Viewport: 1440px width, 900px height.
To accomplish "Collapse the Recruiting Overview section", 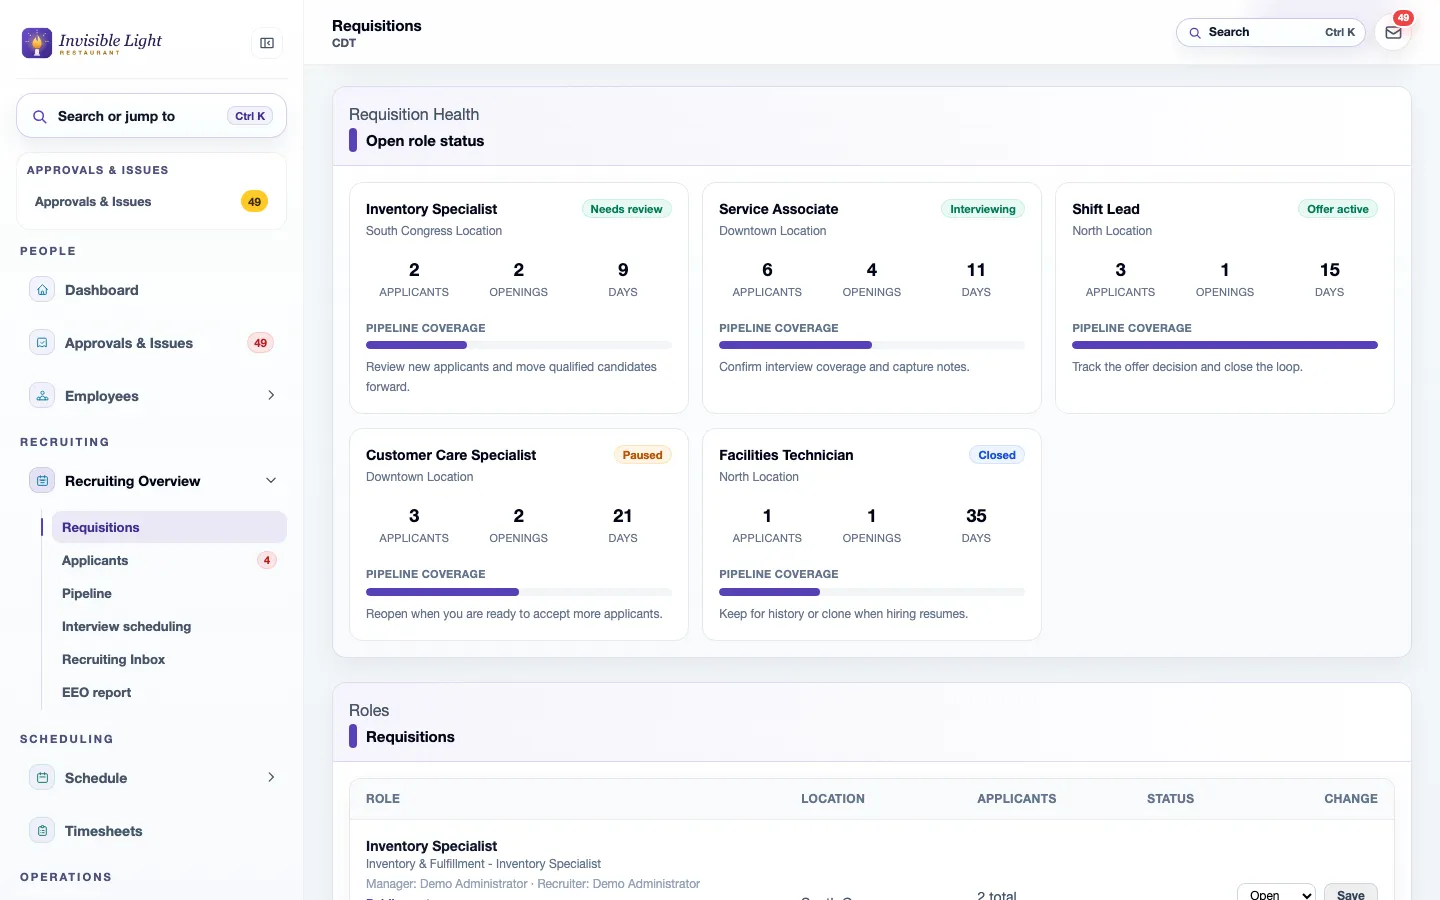I will coord(271,481).
